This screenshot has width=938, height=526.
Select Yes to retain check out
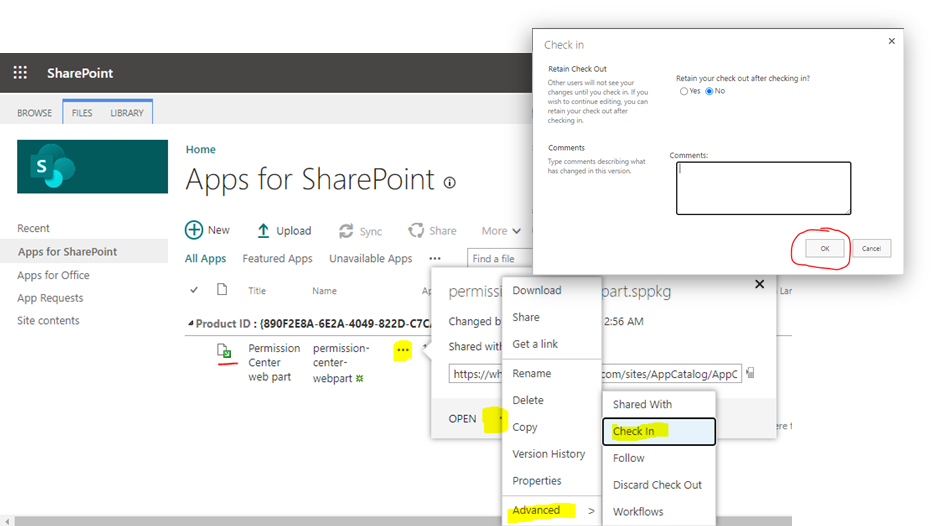coord(684,92)
